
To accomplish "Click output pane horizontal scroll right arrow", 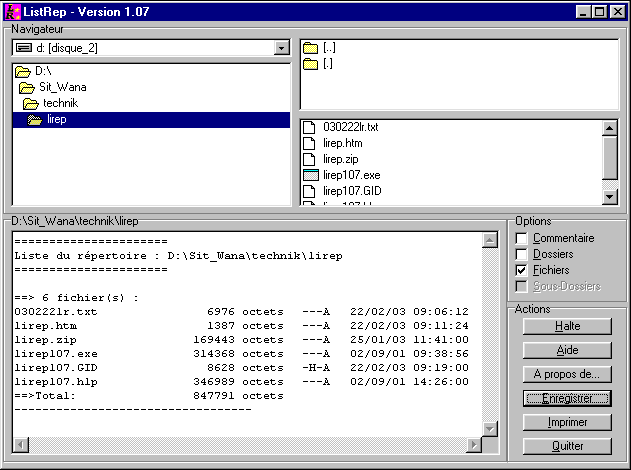I will coord(474,445).
